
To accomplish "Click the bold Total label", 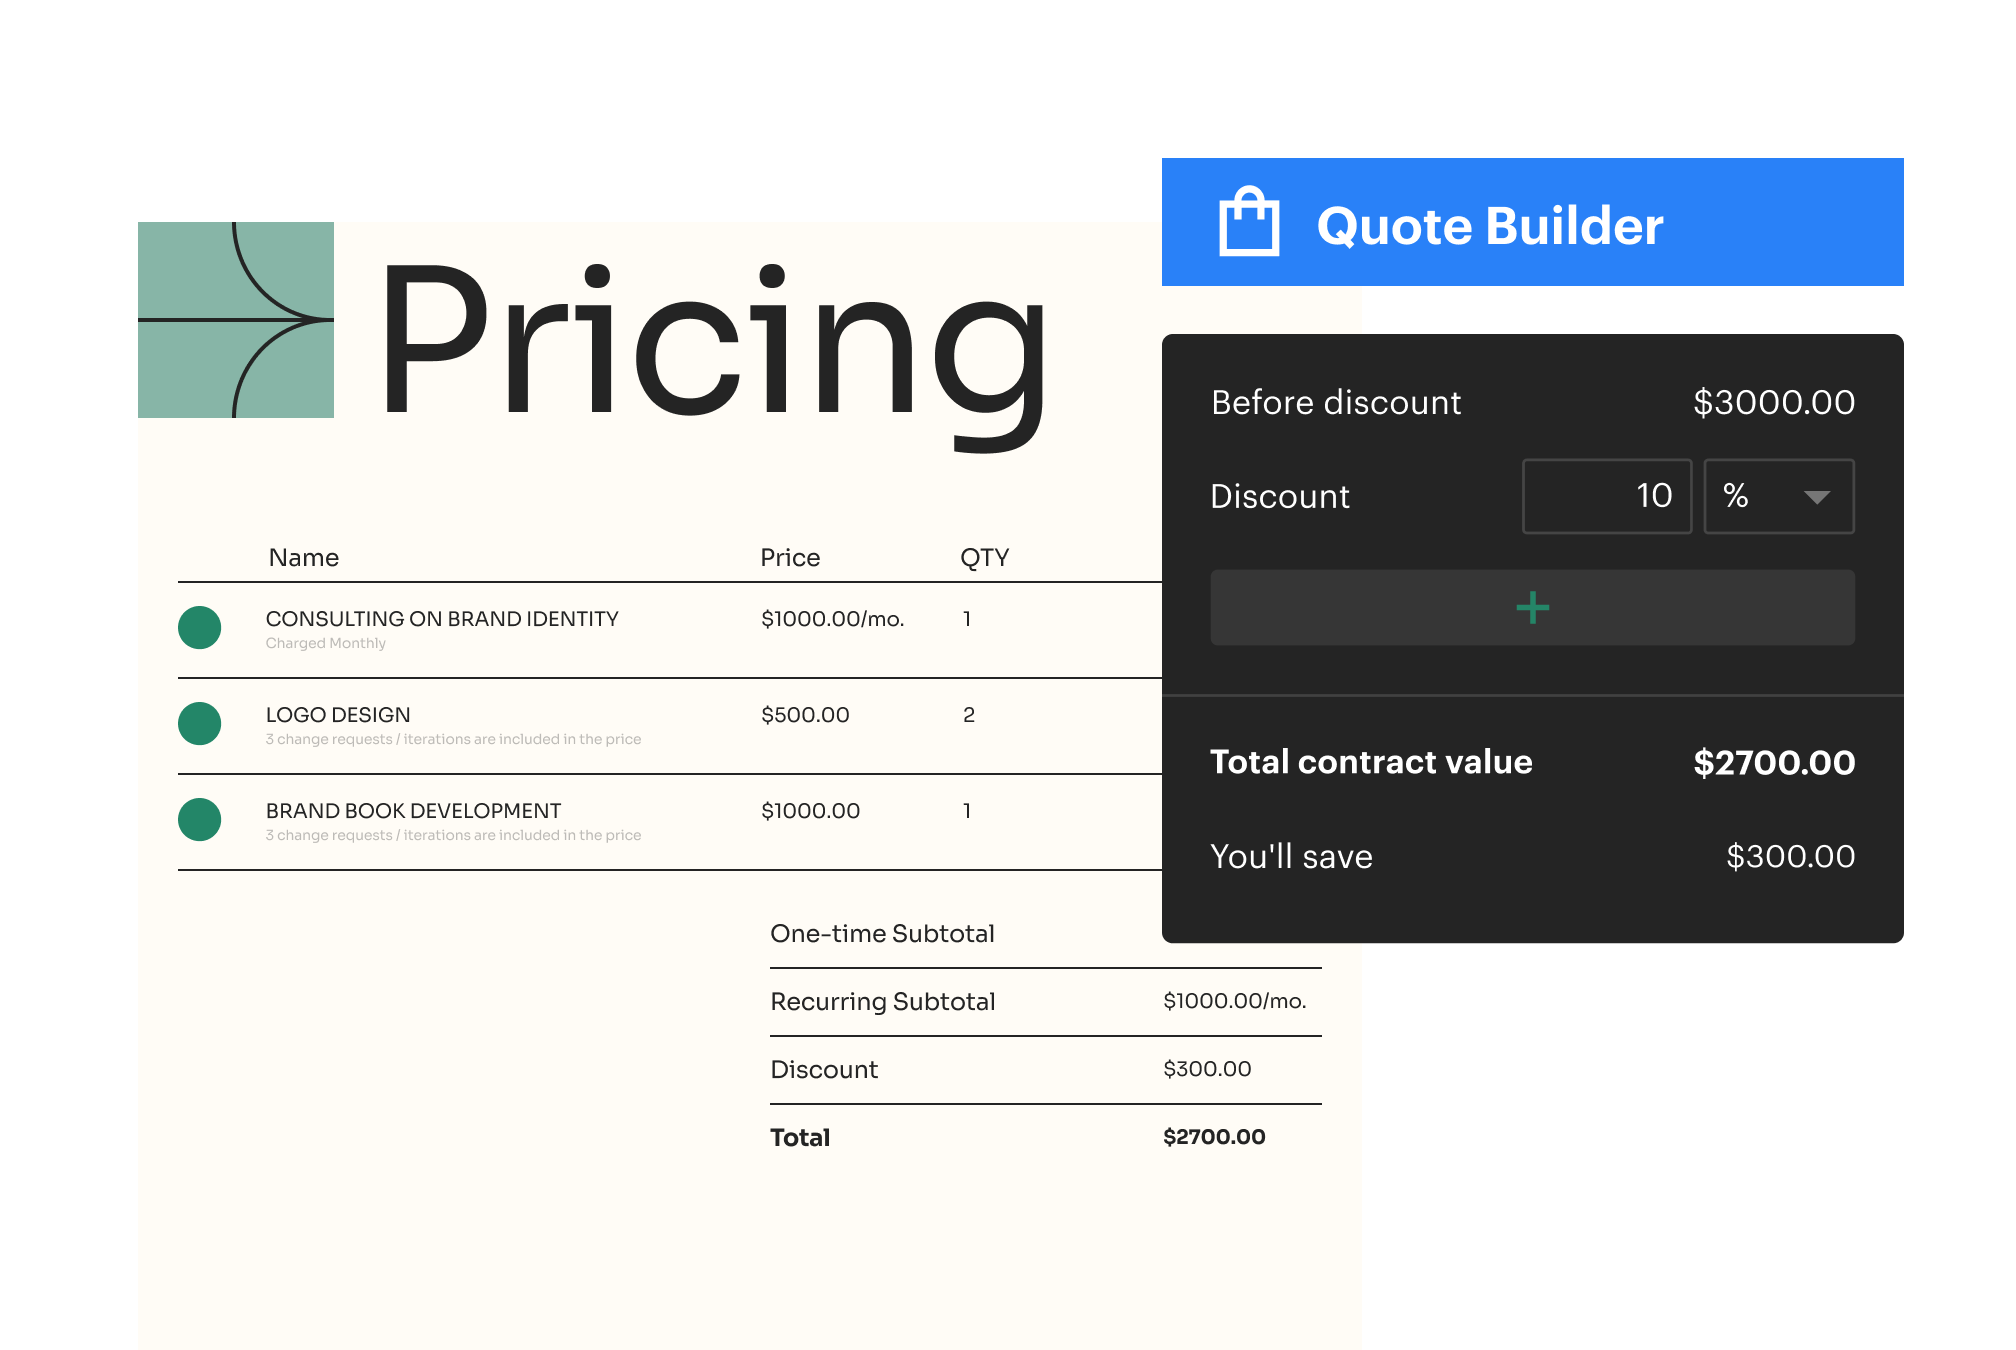I will coord(800,1138).
